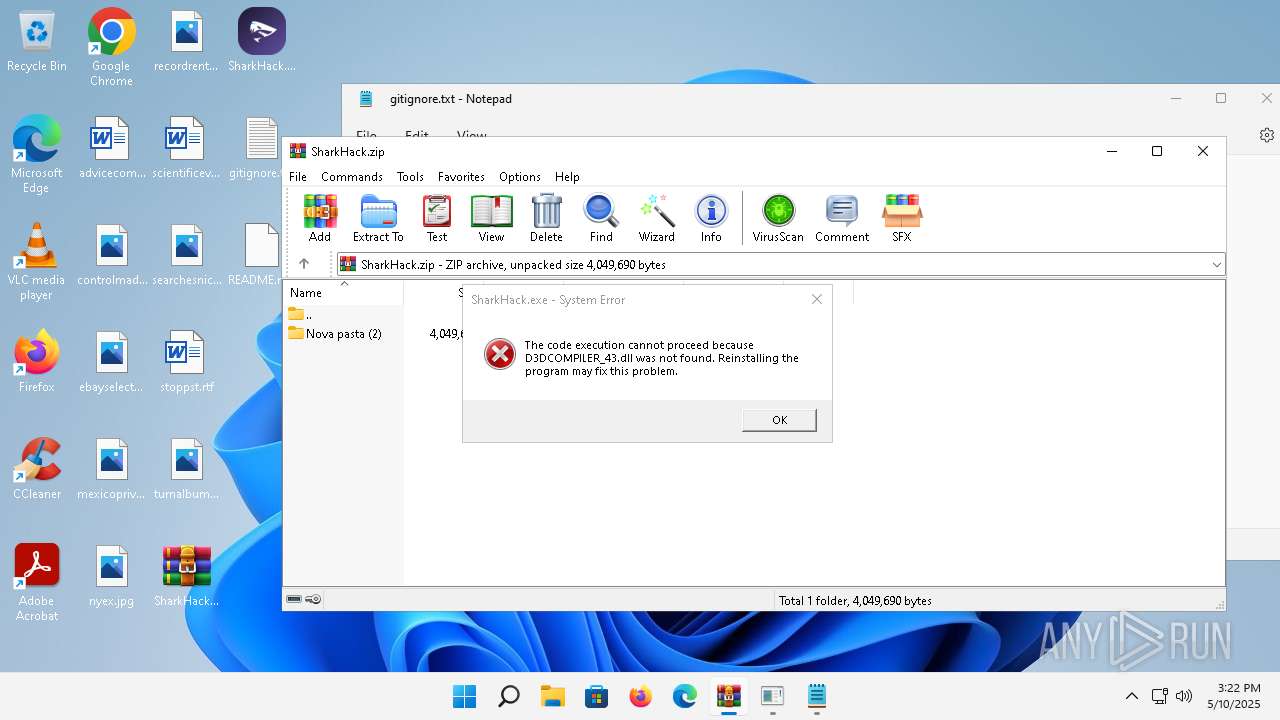Open Adobe Acrobat desktop shortcut
Screen dimensions: 1280x720
(37, 583)
